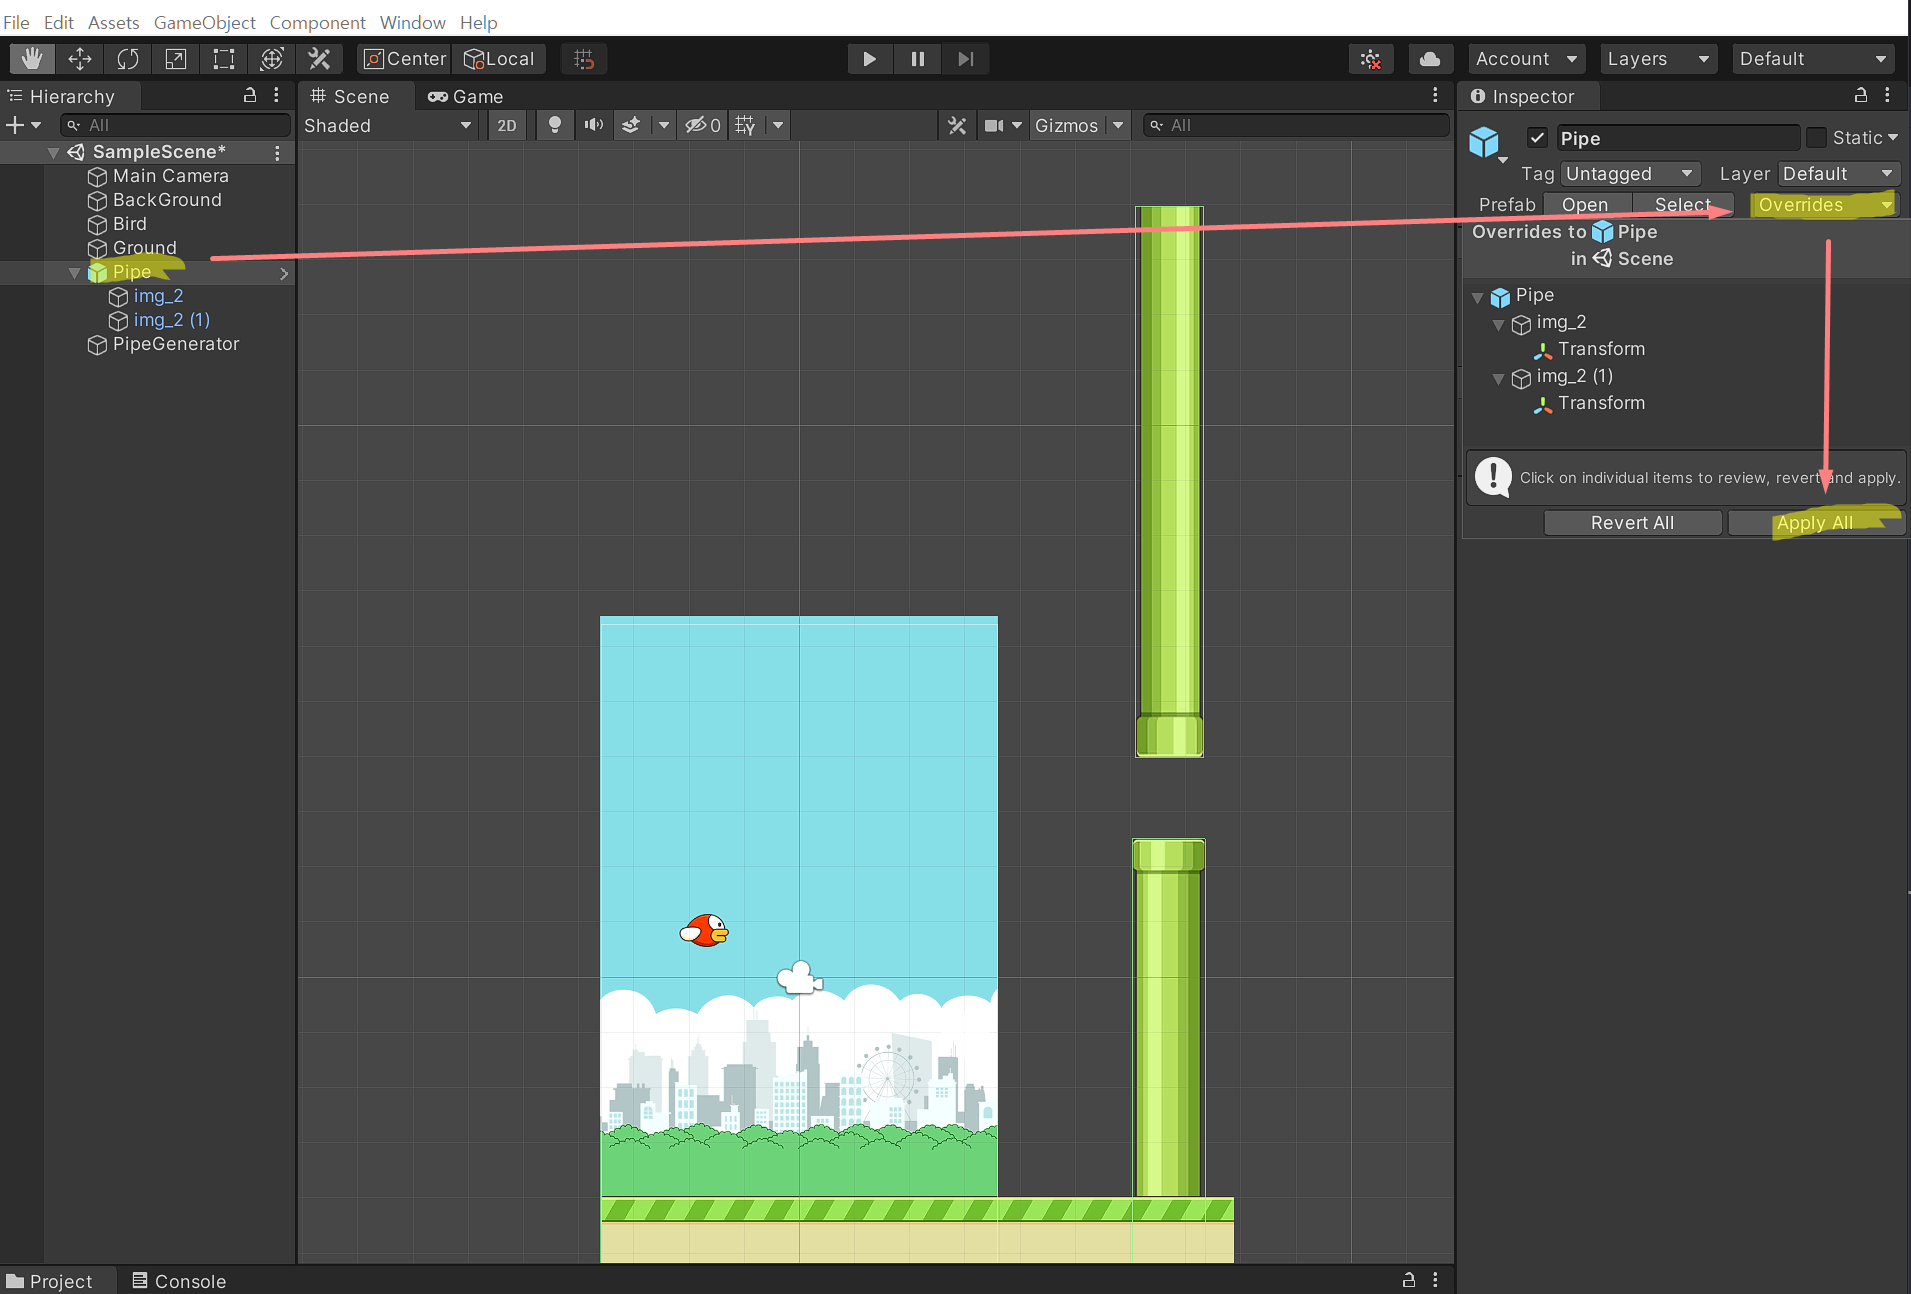Select the Rect tool

(x=224, y=59)
